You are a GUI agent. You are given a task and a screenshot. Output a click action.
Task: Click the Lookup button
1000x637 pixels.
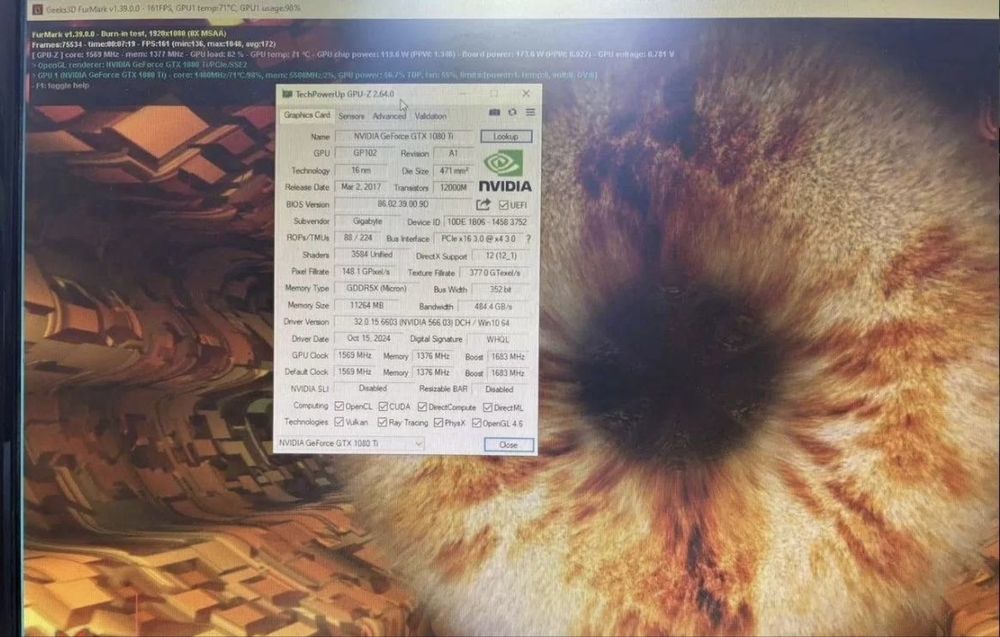(506, 136)
